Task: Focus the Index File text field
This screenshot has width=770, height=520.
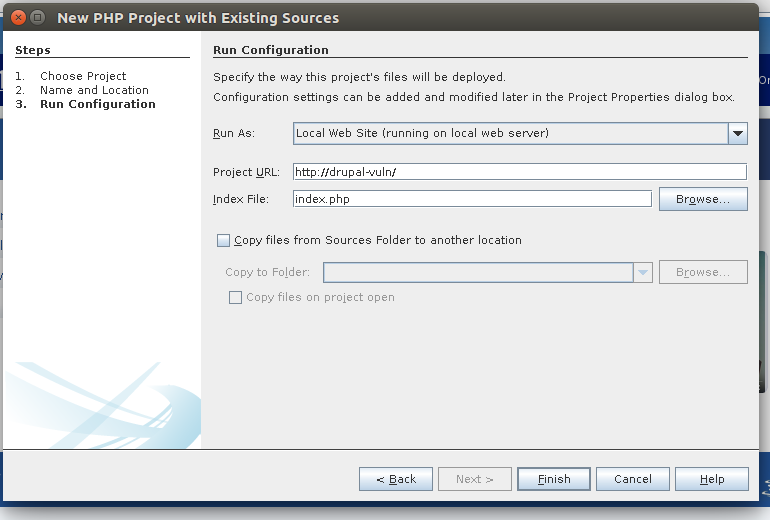Action: 472,199
